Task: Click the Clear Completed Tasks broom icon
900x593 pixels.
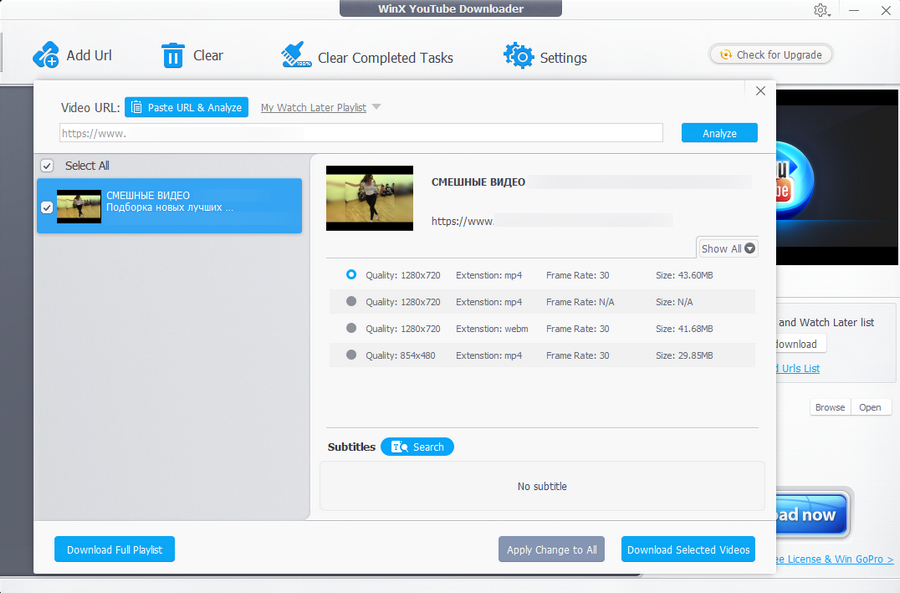Action: point(295,55)
